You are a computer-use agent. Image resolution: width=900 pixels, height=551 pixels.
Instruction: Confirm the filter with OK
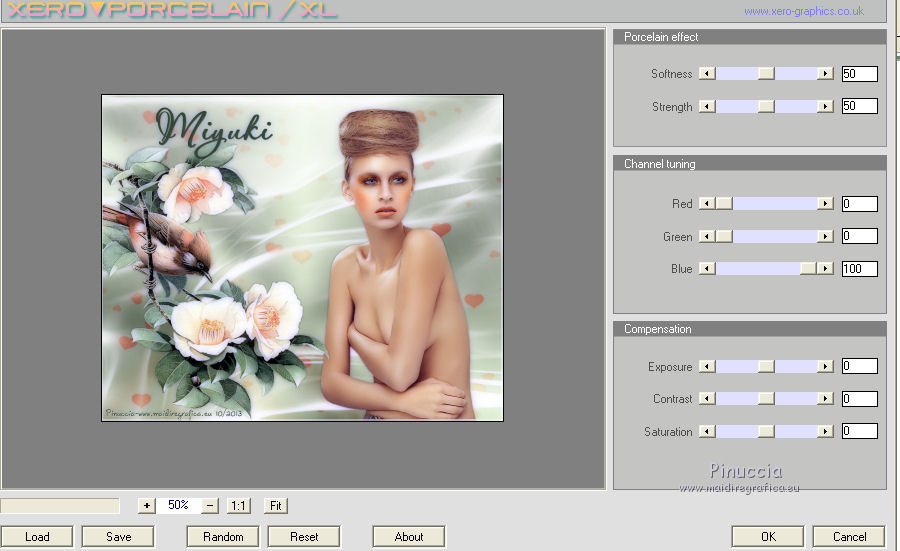(x=767, y=537)
